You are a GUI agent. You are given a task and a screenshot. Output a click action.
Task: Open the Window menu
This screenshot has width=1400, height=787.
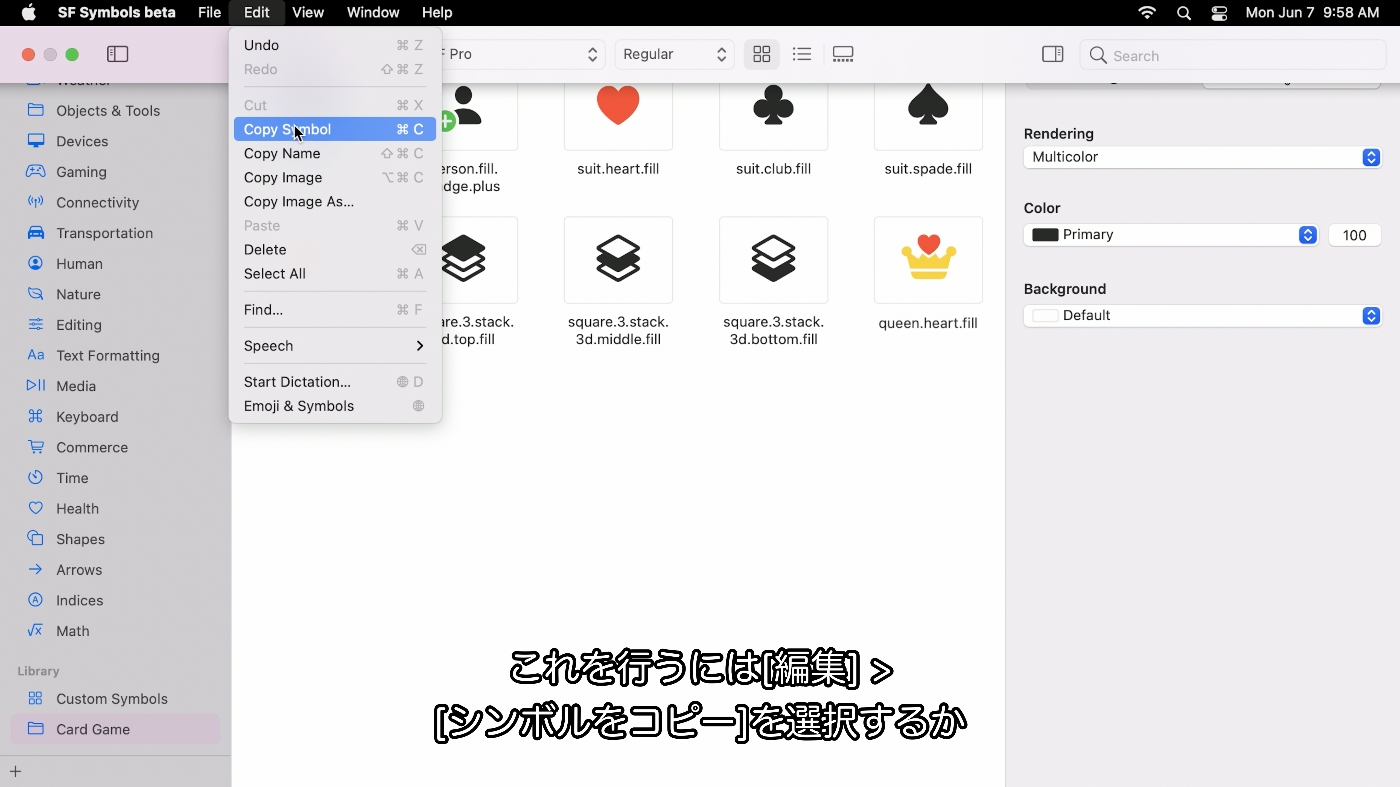click(x=373, y=13)
